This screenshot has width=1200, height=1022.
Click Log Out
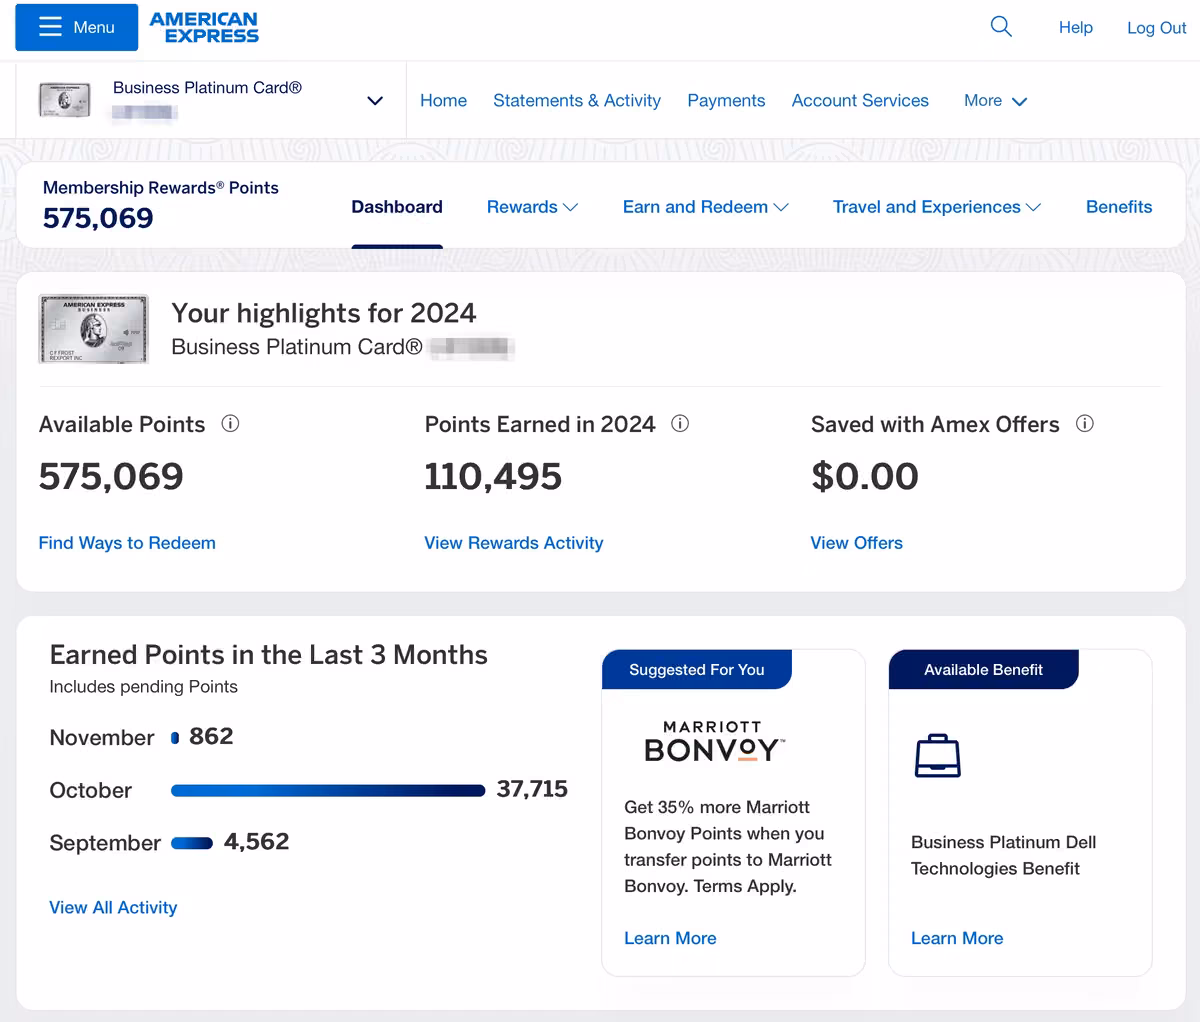(1156, 28)
